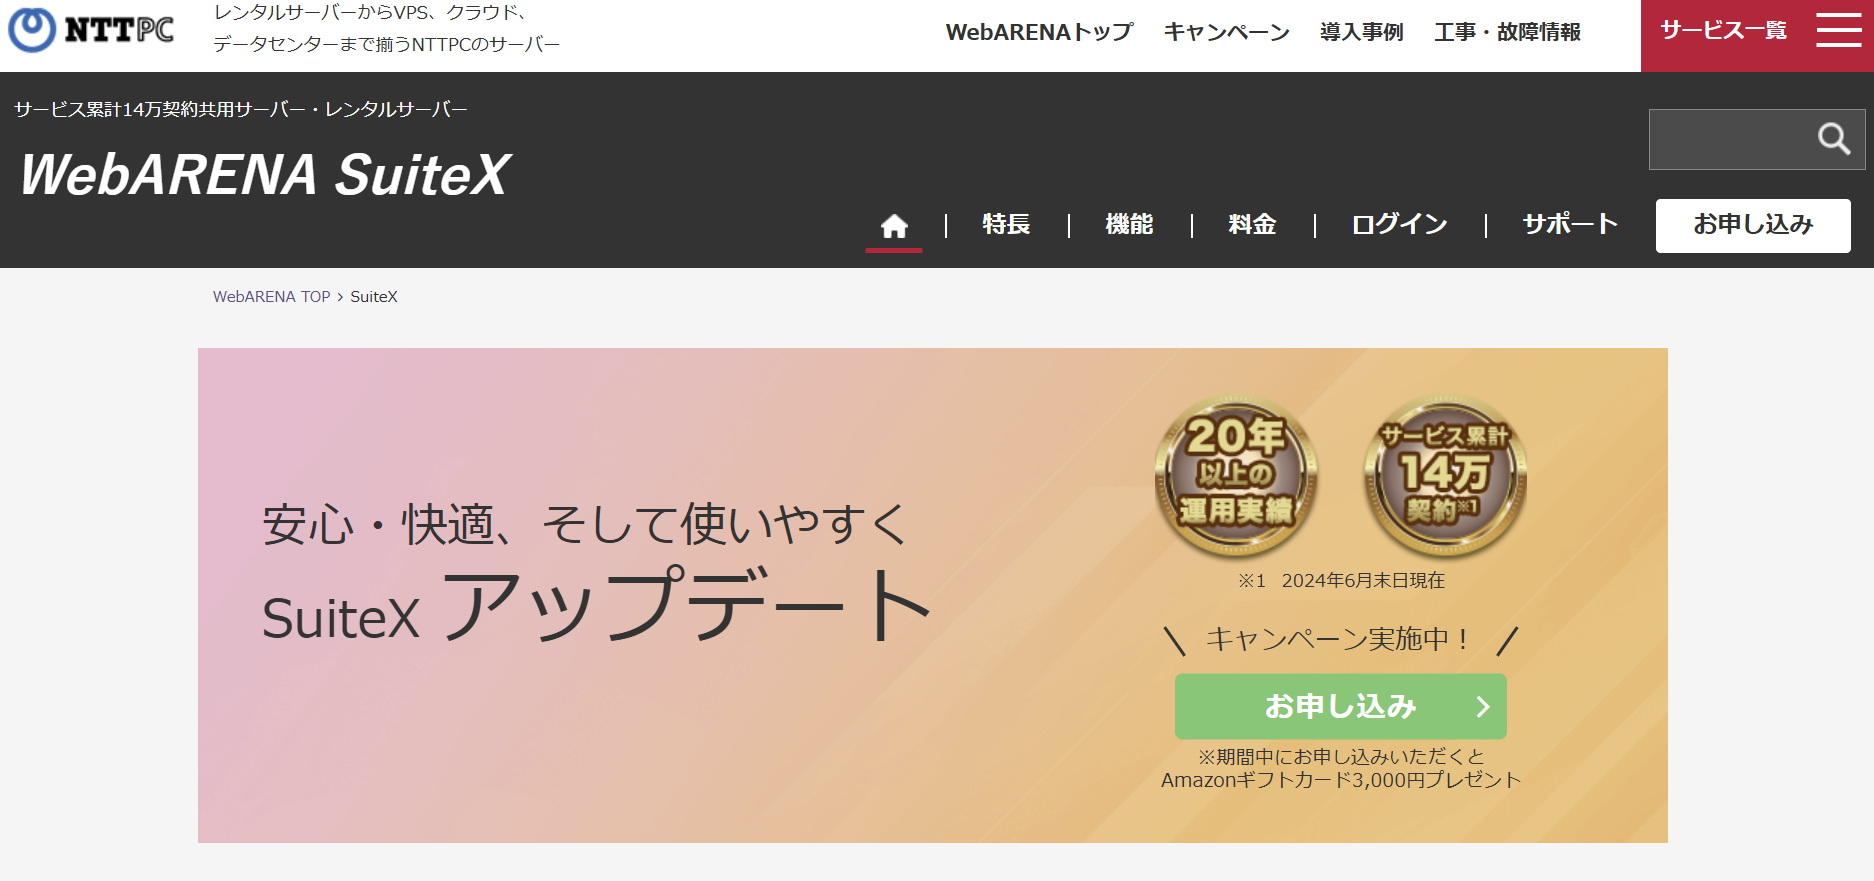
Task: Click the サービス累計14万契約 badge
Action: [1445, 476]
